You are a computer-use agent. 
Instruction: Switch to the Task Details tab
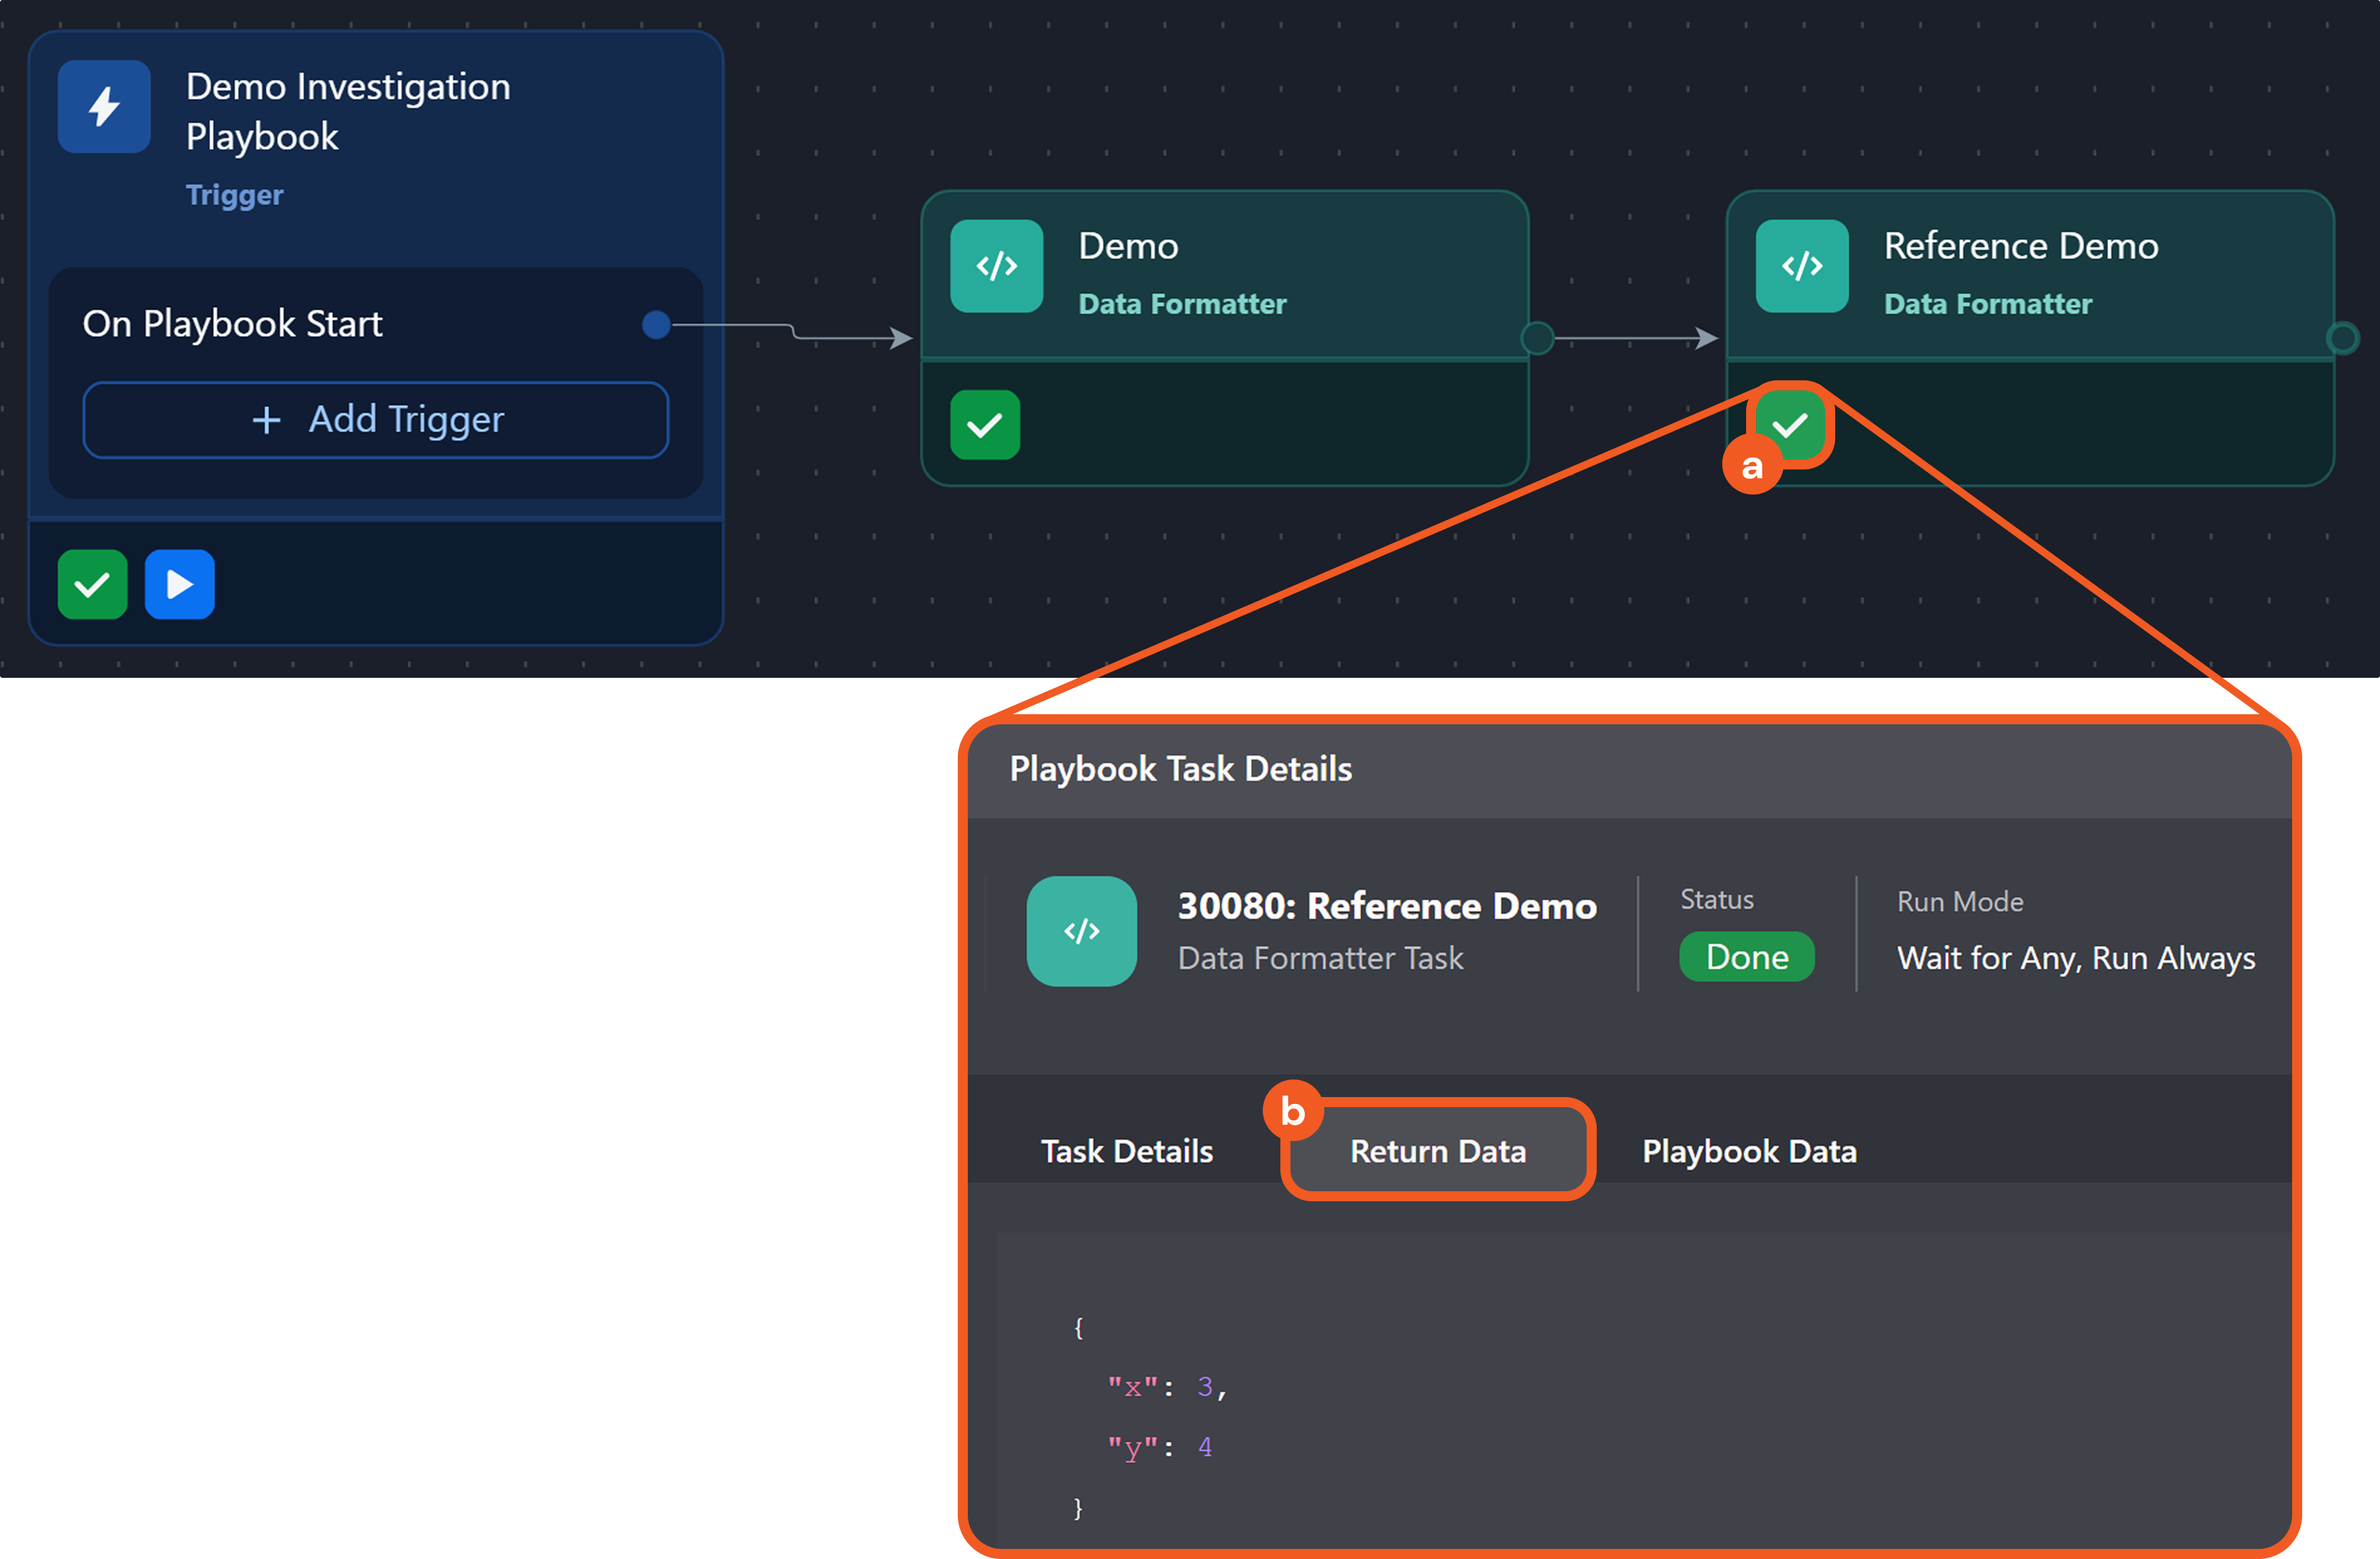(1126, 1151)
